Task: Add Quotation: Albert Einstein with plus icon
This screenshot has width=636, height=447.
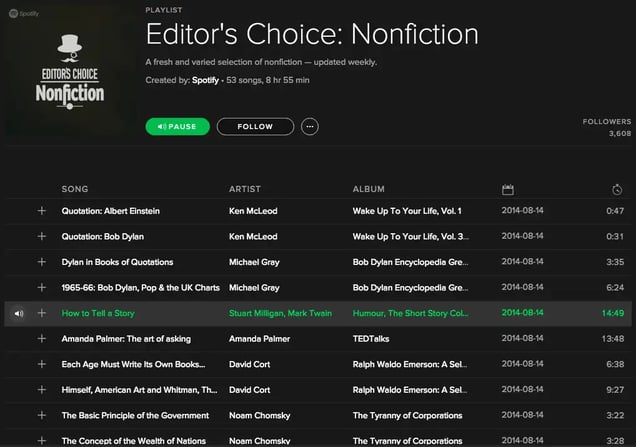Action: [x=42, y=211]
